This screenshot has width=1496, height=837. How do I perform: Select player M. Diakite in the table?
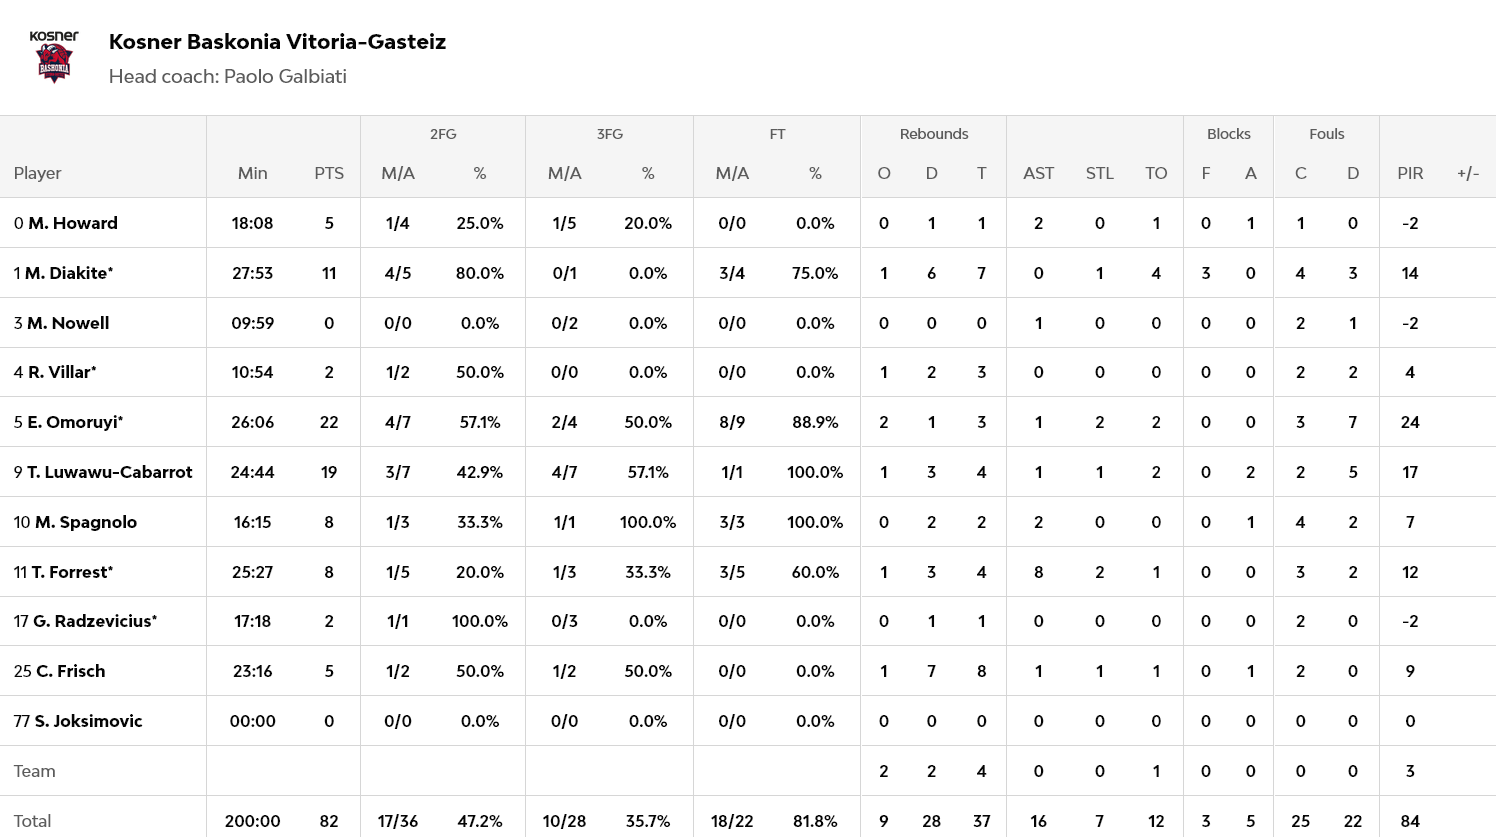coord(68,273)
